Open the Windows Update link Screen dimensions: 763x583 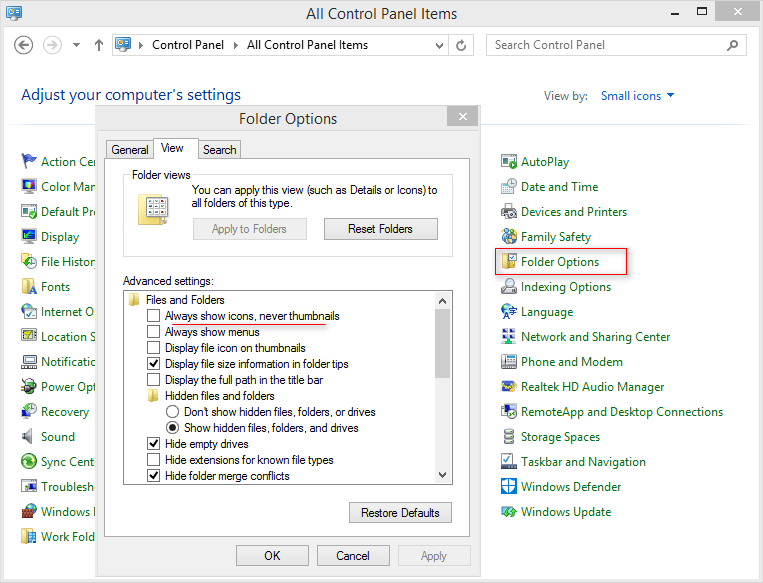565,511
